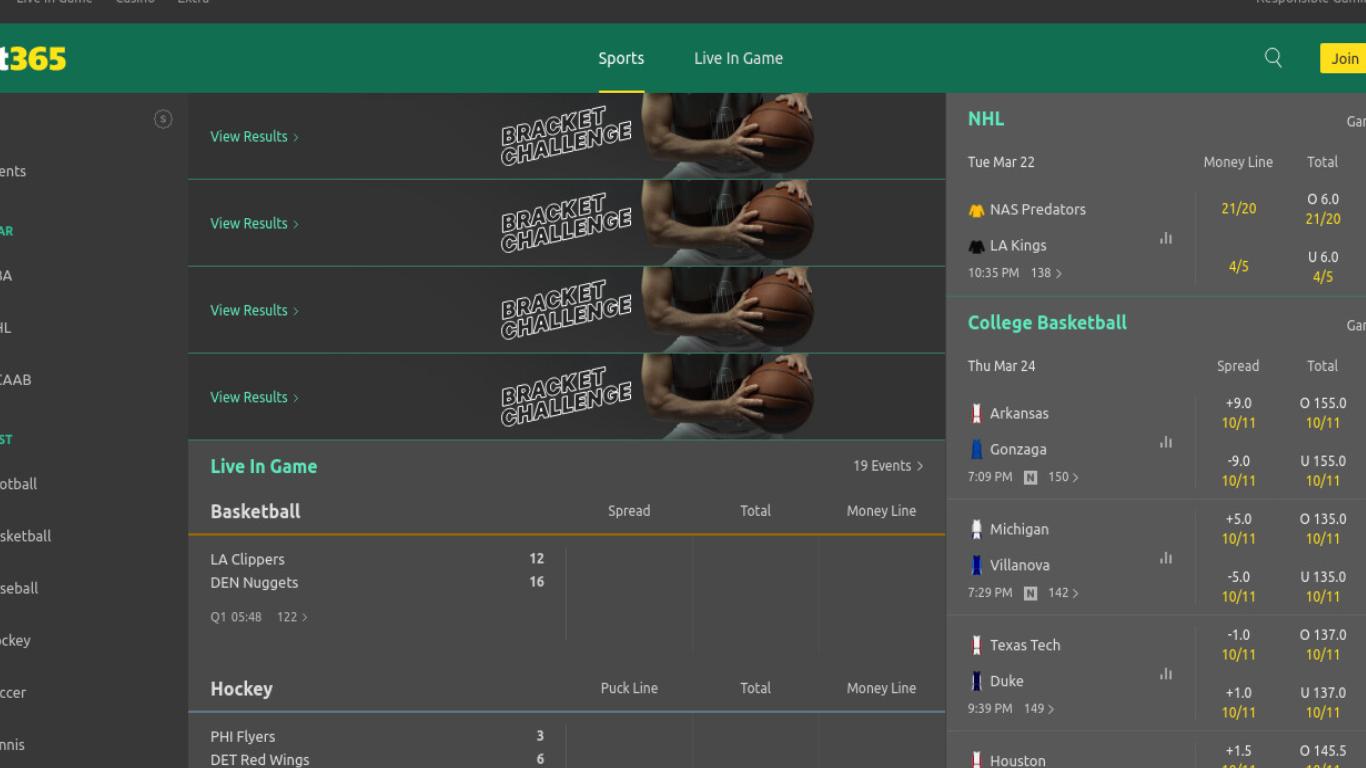Select Over 6.0 total at 21/20
This screenshot has height=768, width=1366.
pos(1322,209)
